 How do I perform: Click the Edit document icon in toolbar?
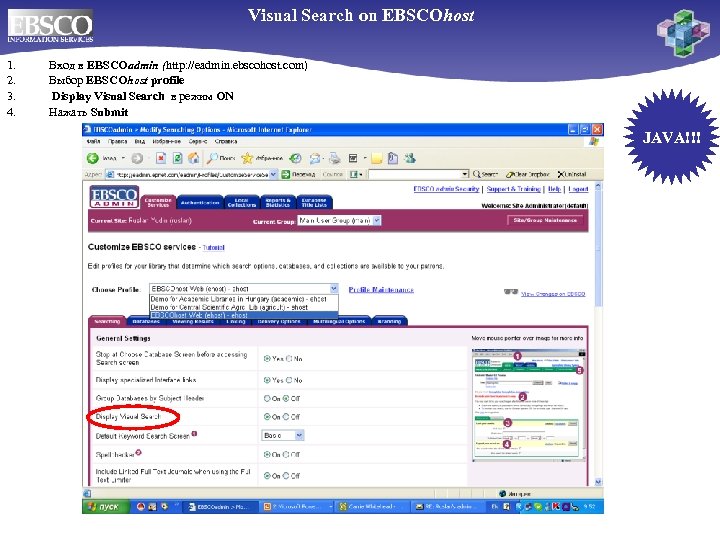coord(353,158)
